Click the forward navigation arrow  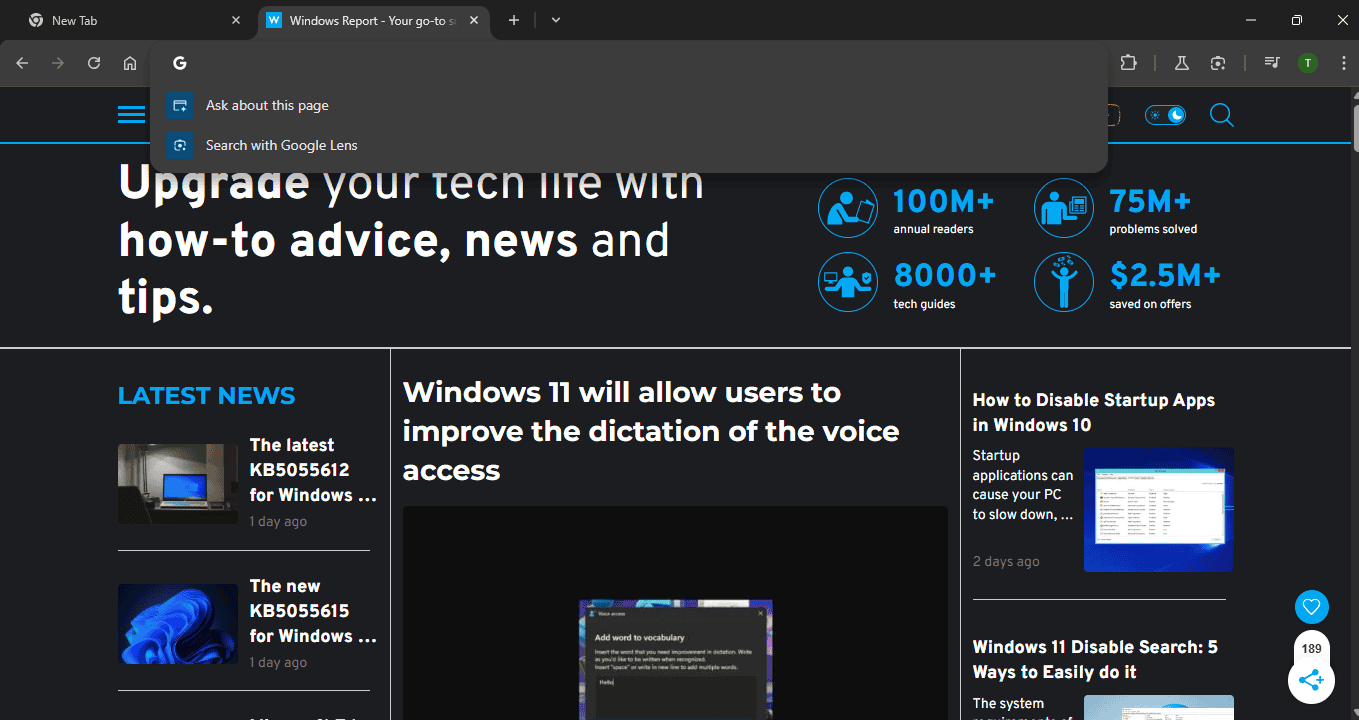58,63
